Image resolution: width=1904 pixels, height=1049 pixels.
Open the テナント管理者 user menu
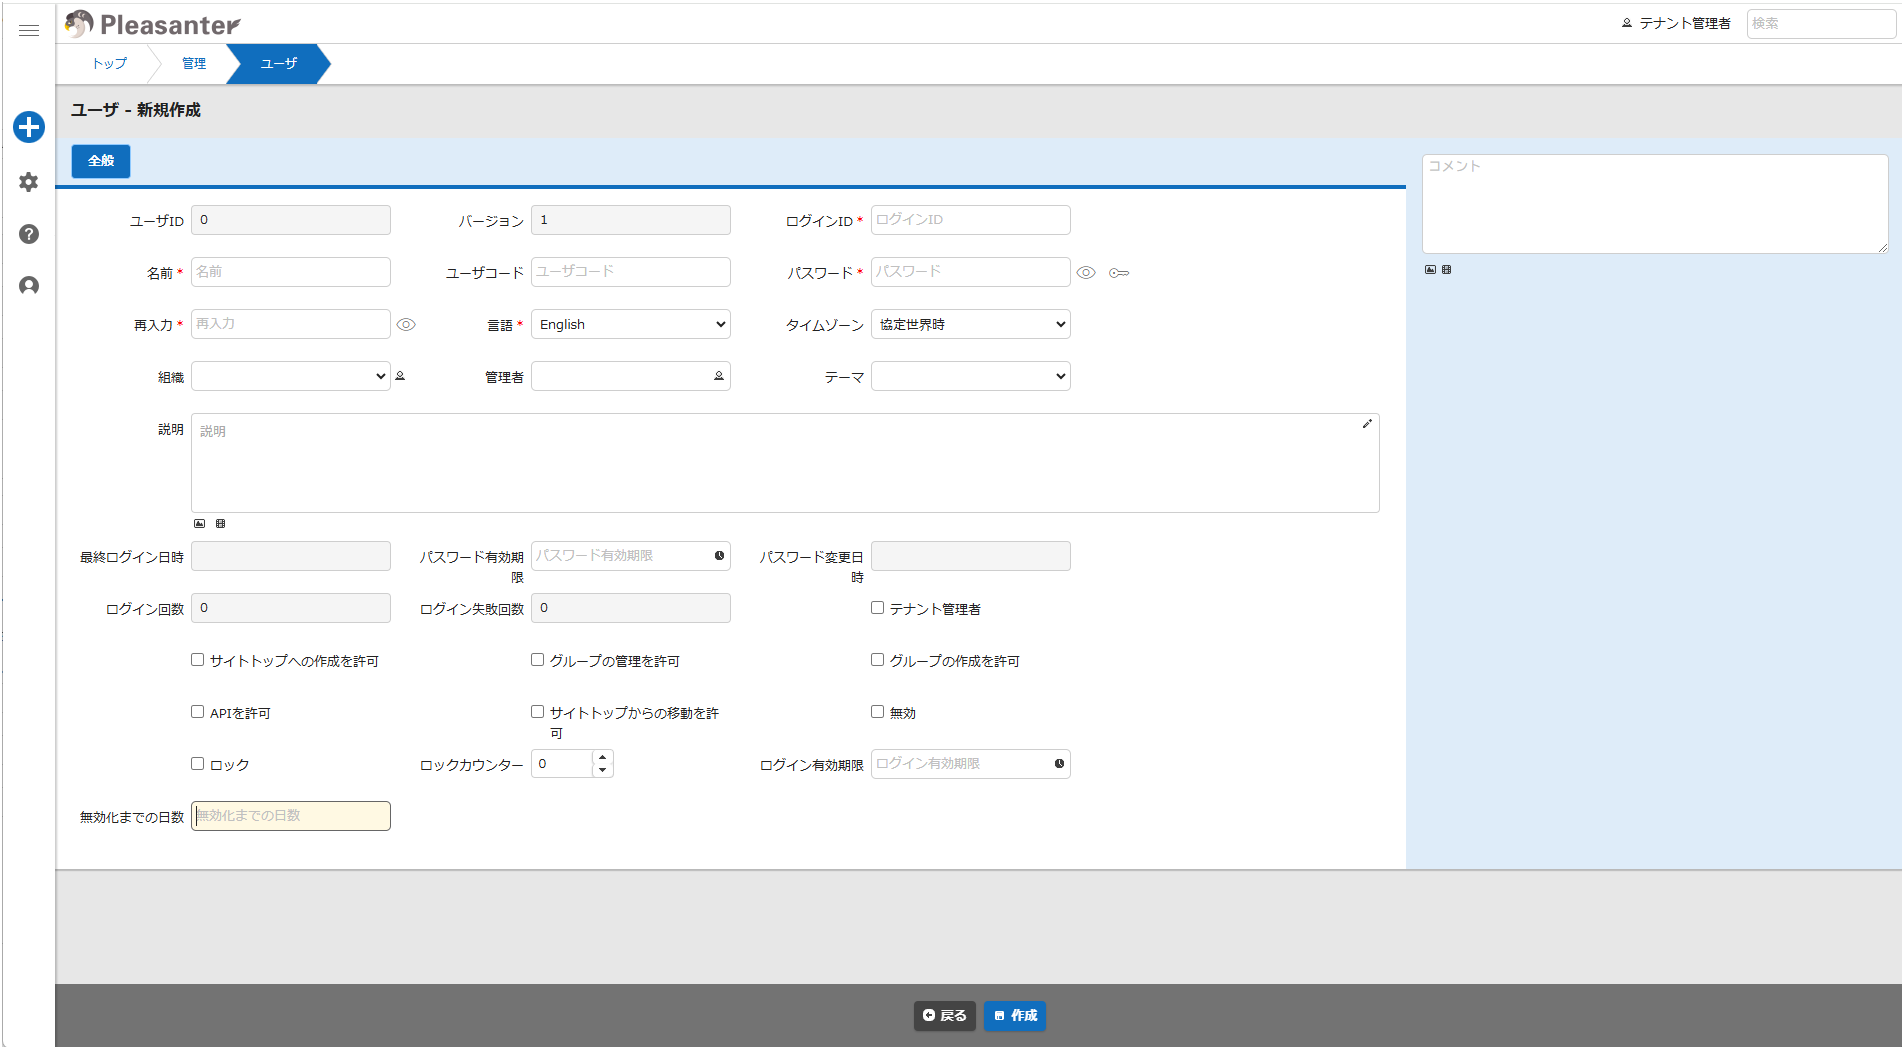point(1676,23)
